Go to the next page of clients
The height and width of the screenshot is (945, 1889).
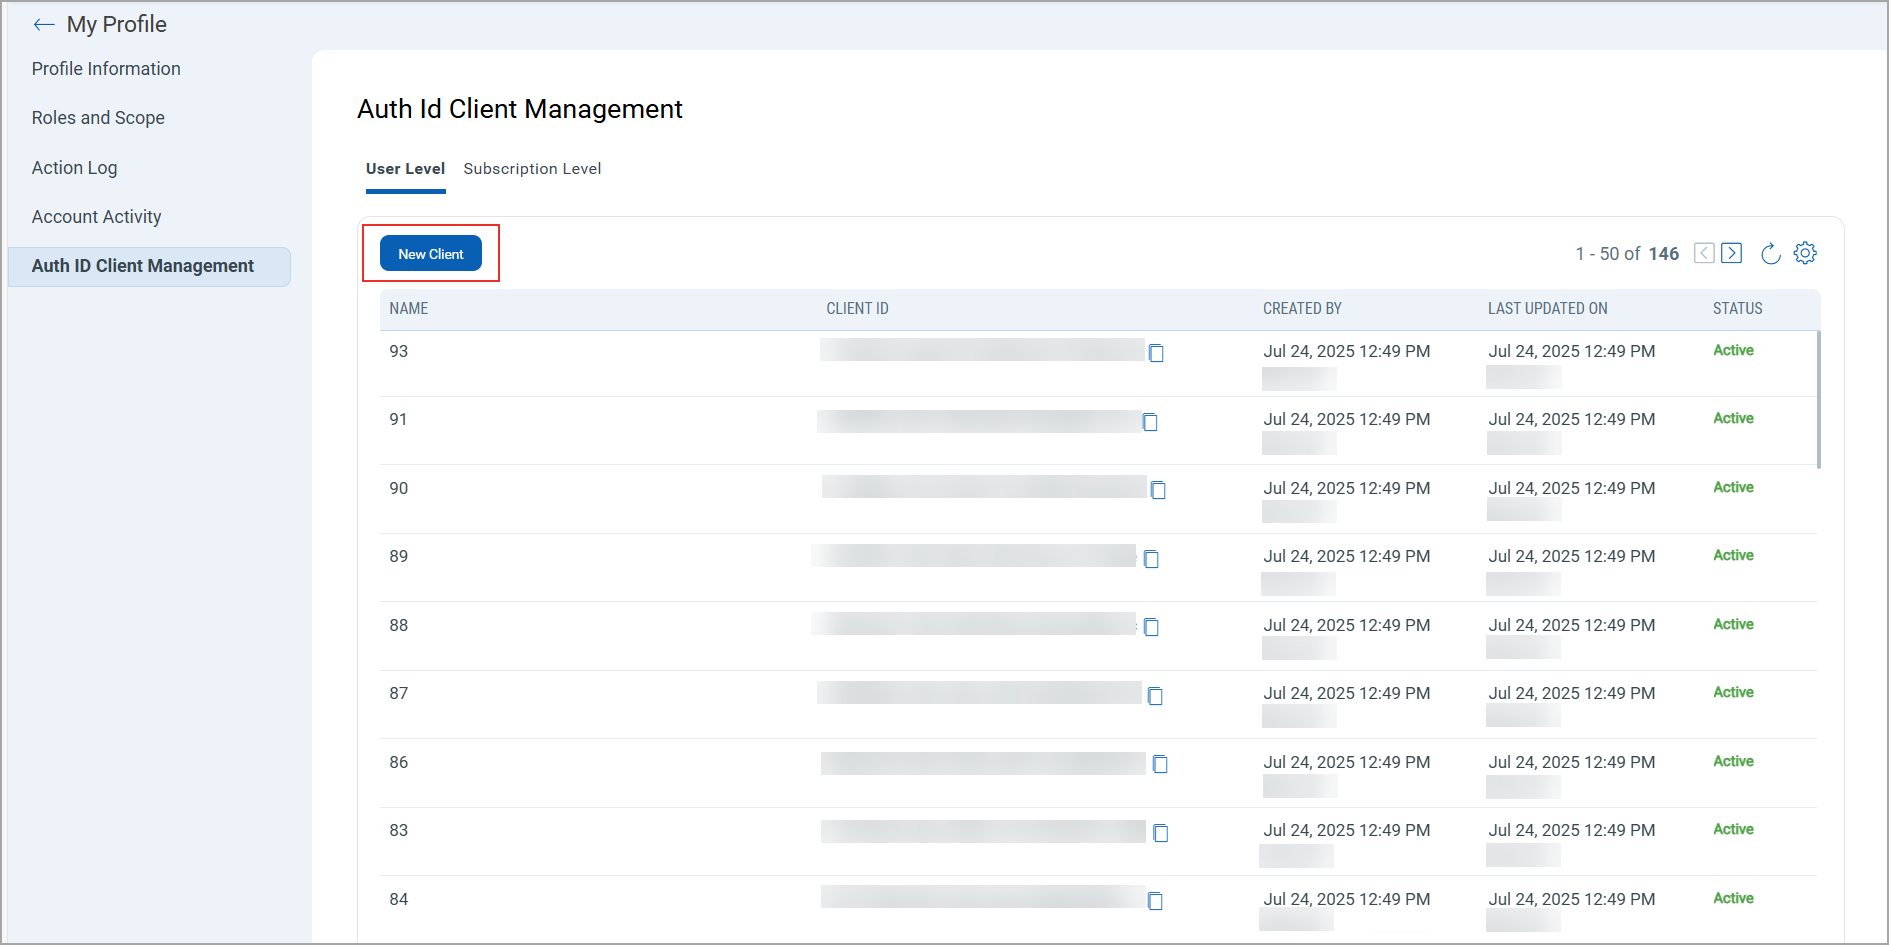1732,254
